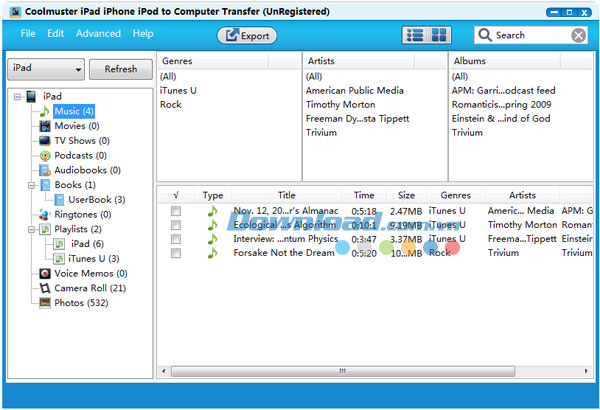Tick the checkbox for Forsake Not the Dream
Viewport: 600px width, 410px height.
[x=176, y=253]
